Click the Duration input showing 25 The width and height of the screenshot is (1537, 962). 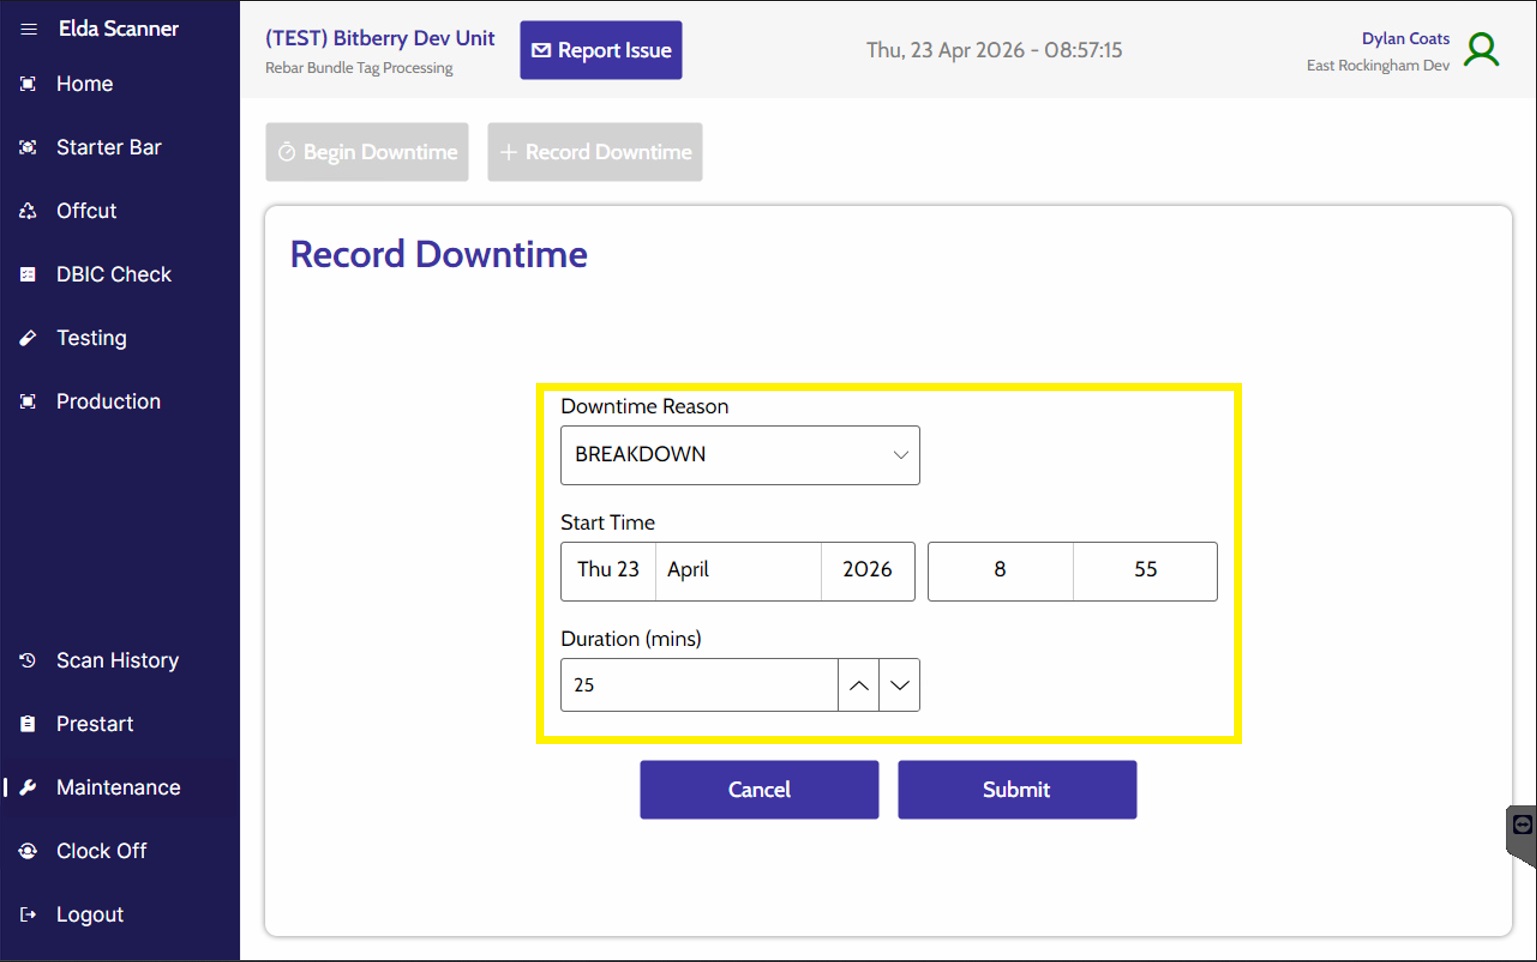(x=699, y=685)
